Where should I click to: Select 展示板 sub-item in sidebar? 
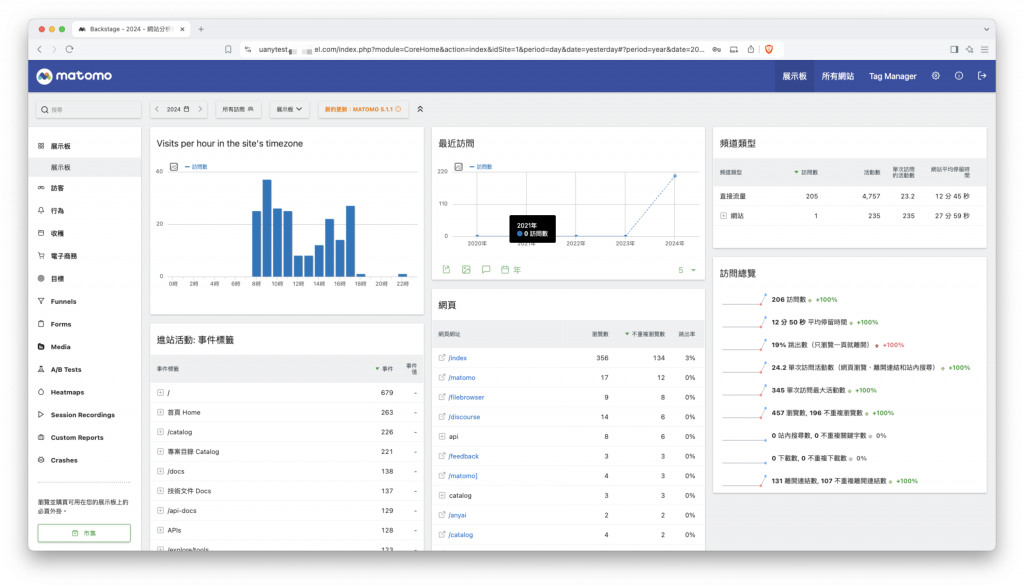pyautogui.click(x=84, y=167)
